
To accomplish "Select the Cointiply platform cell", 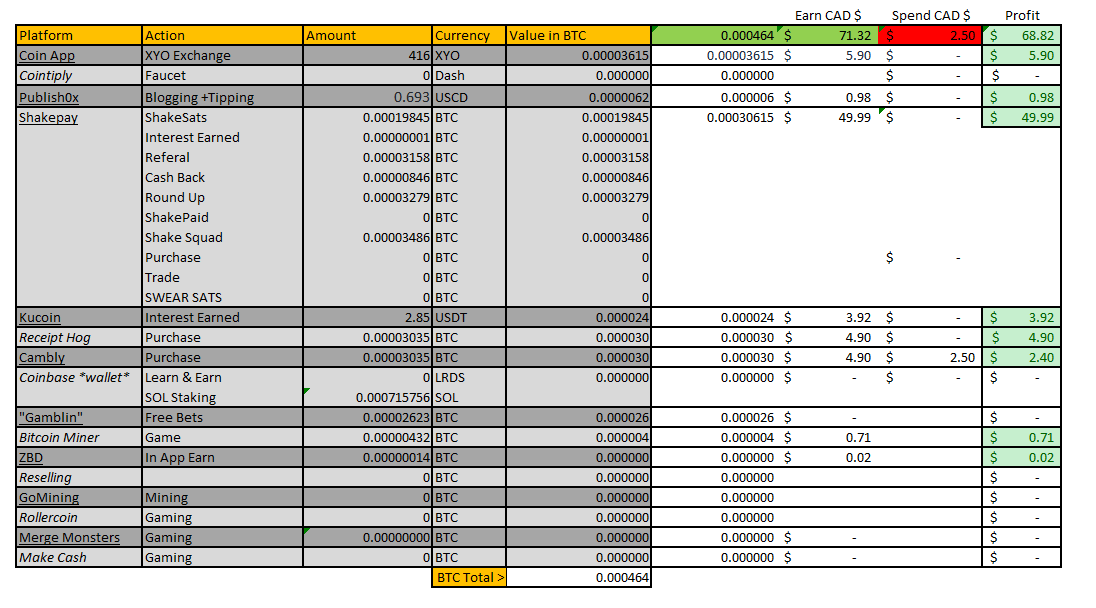I will tap(79, 75).
